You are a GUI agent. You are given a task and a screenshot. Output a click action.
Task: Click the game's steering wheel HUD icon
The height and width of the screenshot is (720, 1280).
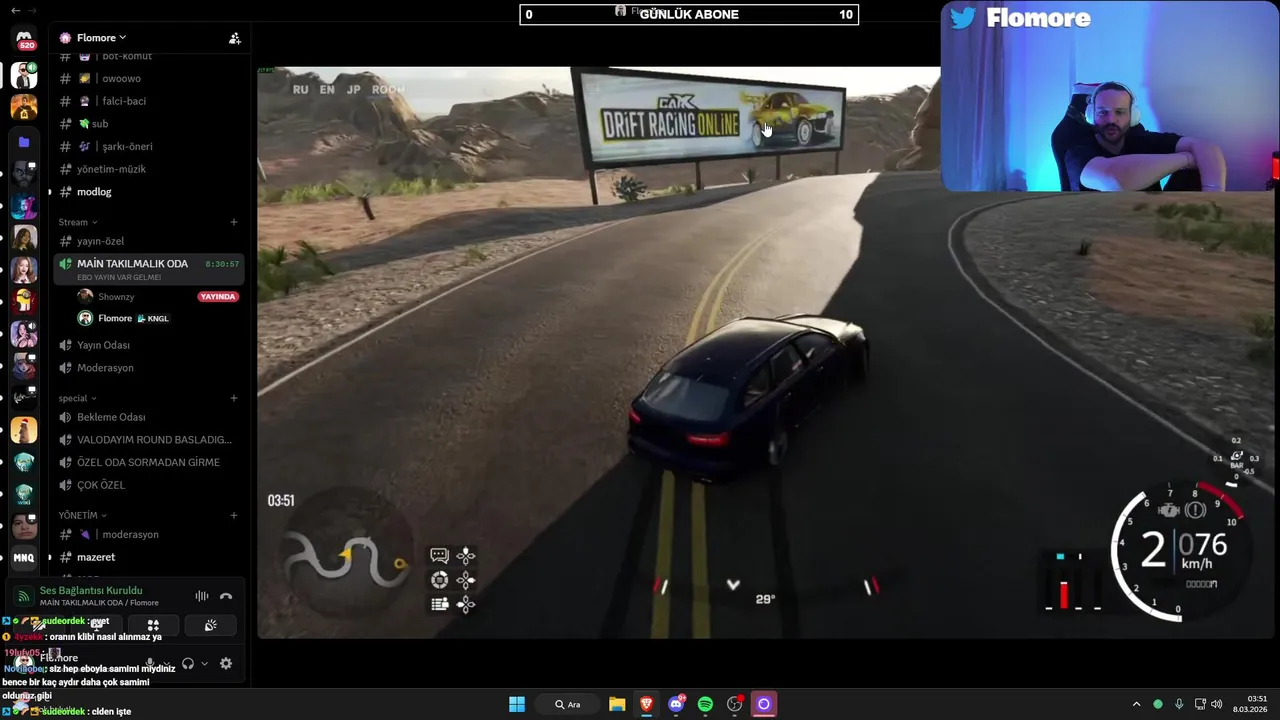pos(439,580)
